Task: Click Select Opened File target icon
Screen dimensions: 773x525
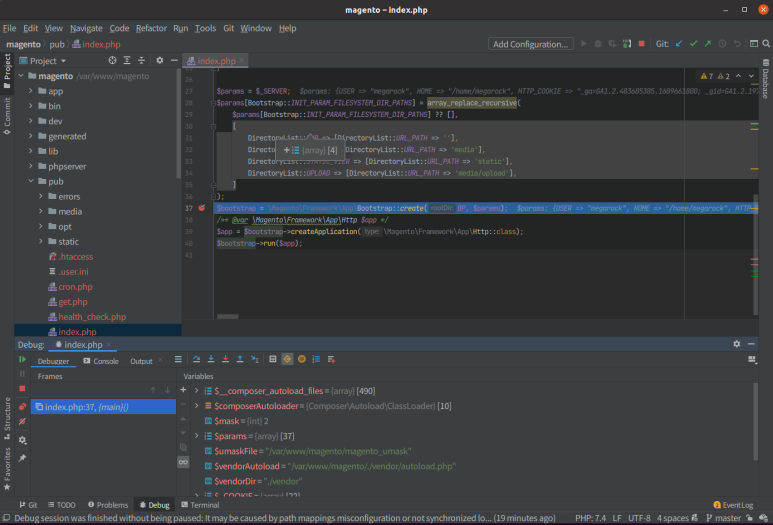Action: (112, 60)
